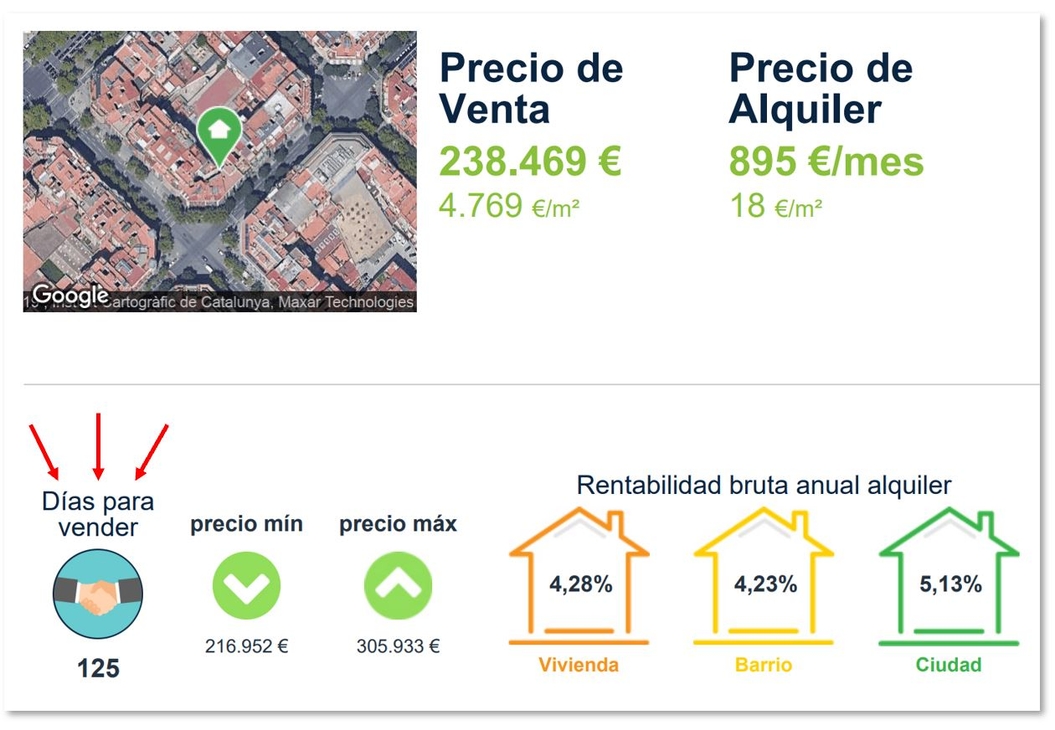Click the 4.769 €/m² sale price per meter
Screen dimensions: 1055x730
pos(509,206)
